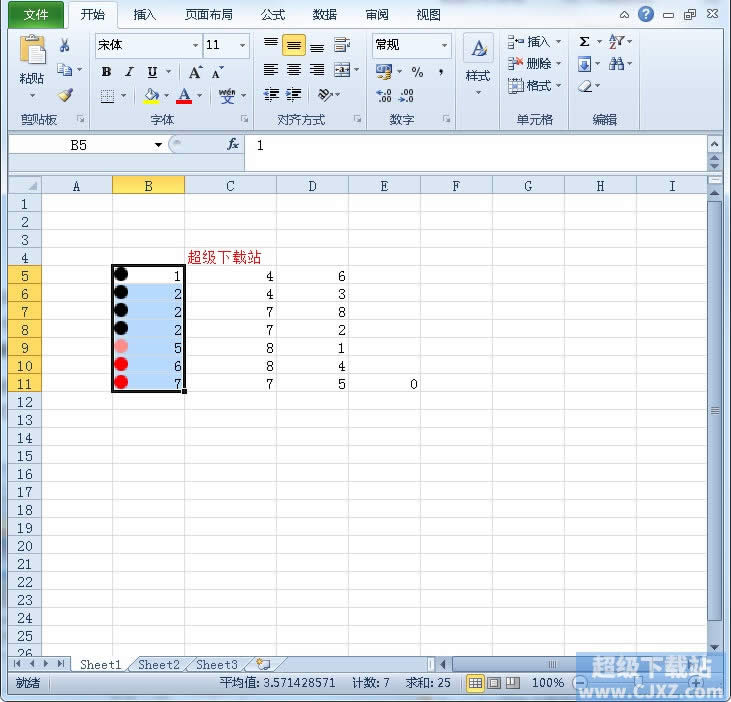Image resolution: width=731 pixels, height=702 pixels.
Task: Click the cell borders icon
Action: pos(107,96)
